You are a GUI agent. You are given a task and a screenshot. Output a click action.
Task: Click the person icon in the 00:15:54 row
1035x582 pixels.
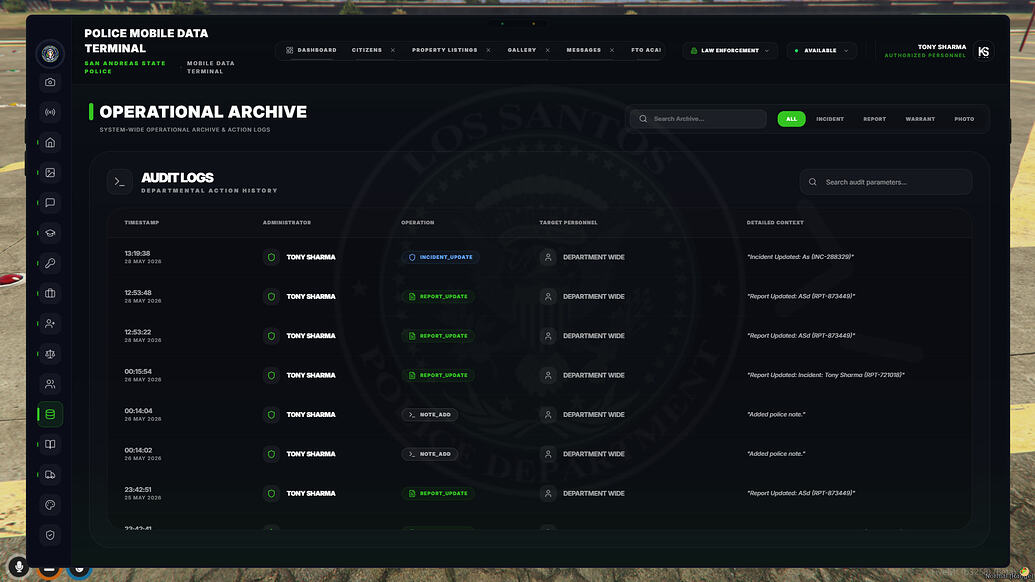point(548,375)
